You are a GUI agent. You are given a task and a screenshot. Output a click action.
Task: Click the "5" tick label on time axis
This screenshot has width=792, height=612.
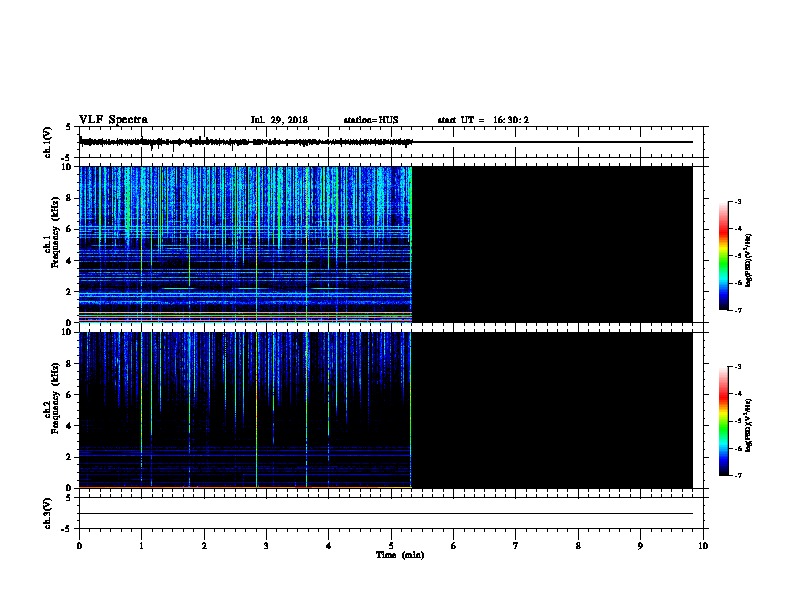(391, 546)
